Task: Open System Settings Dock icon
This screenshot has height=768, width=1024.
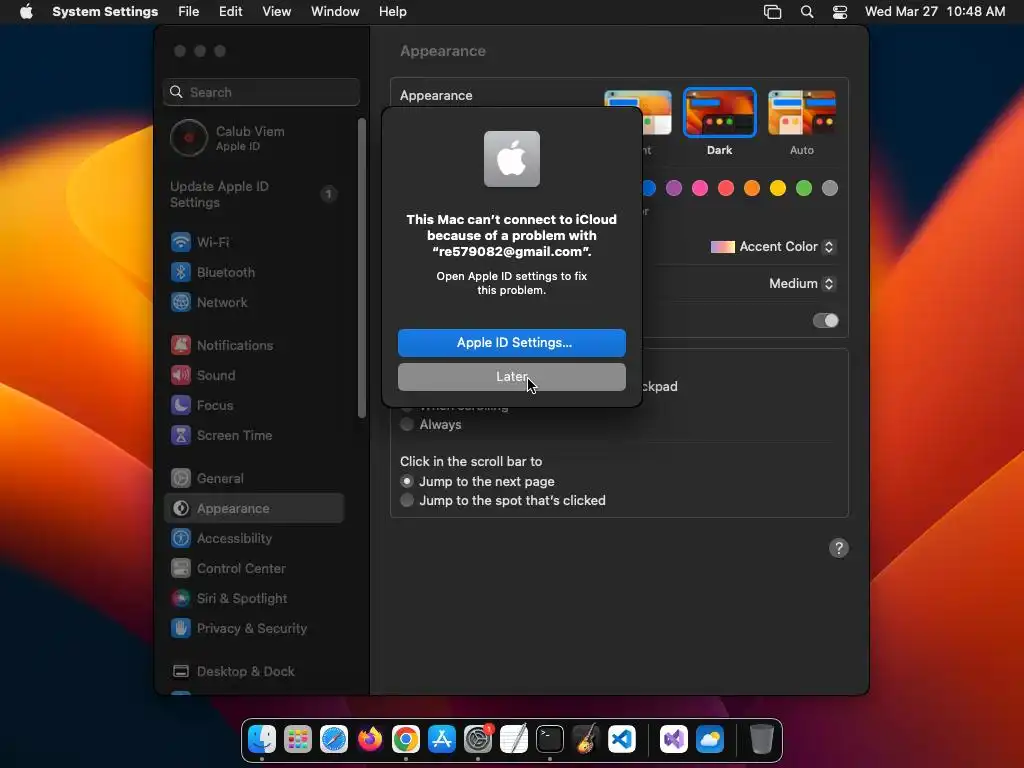Action: tap(478, 739)
